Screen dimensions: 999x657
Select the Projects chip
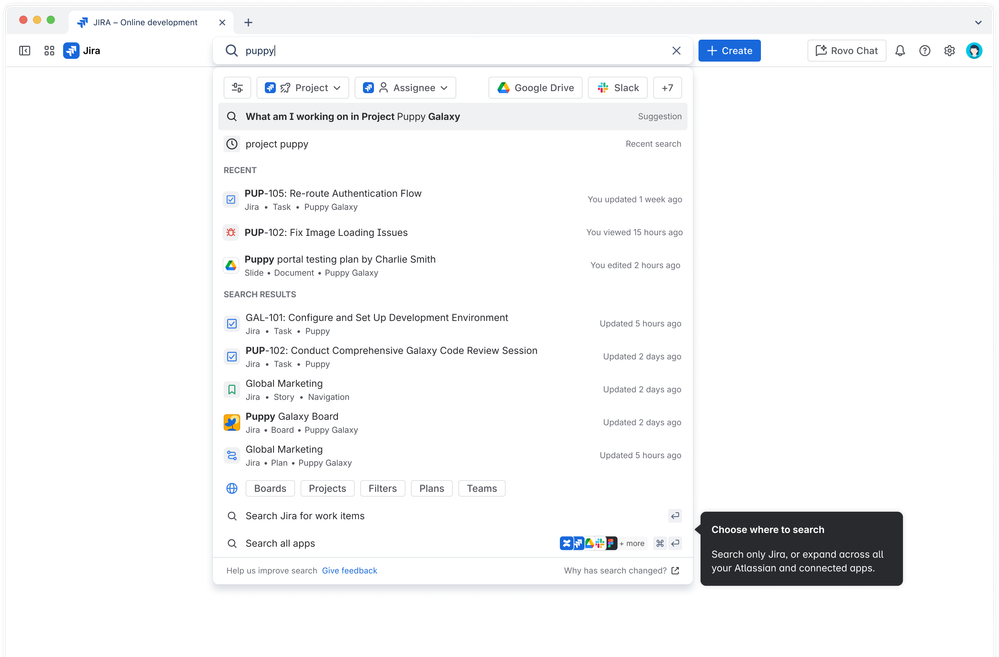coord(327,489)
